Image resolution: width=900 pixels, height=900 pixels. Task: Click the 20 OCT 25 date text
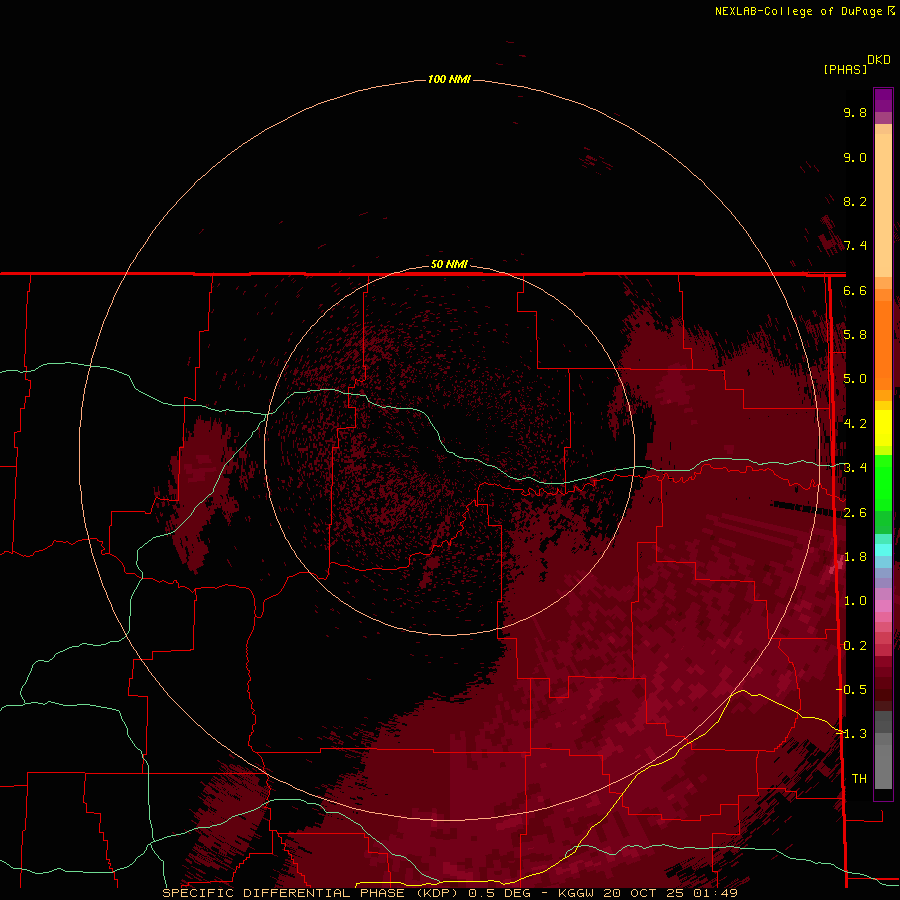(643, 893)
